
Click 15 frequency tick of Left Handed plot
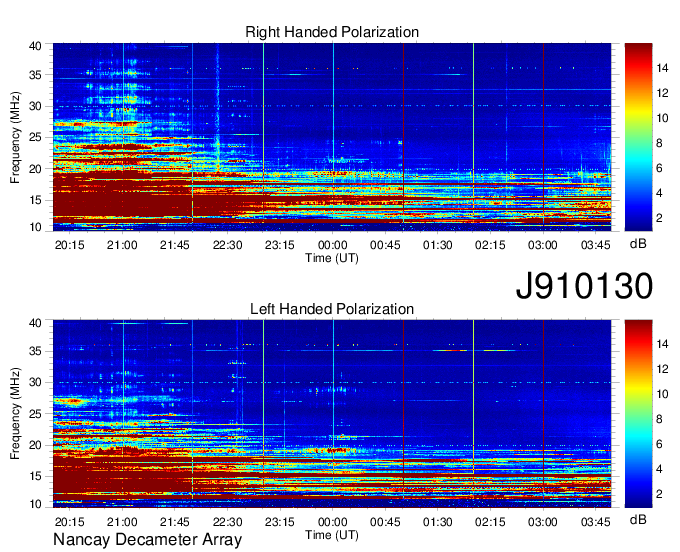pyautogui.click(x=36, y=477)
